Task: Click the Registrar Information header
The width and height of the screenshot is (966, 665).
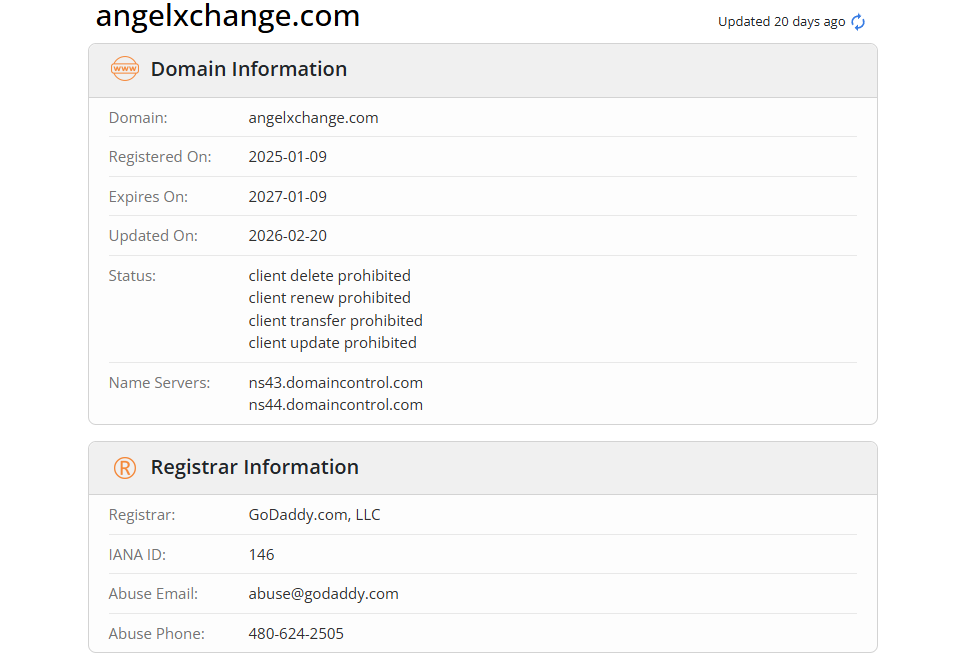Action: pyautogui.click(x=254, y=467)
